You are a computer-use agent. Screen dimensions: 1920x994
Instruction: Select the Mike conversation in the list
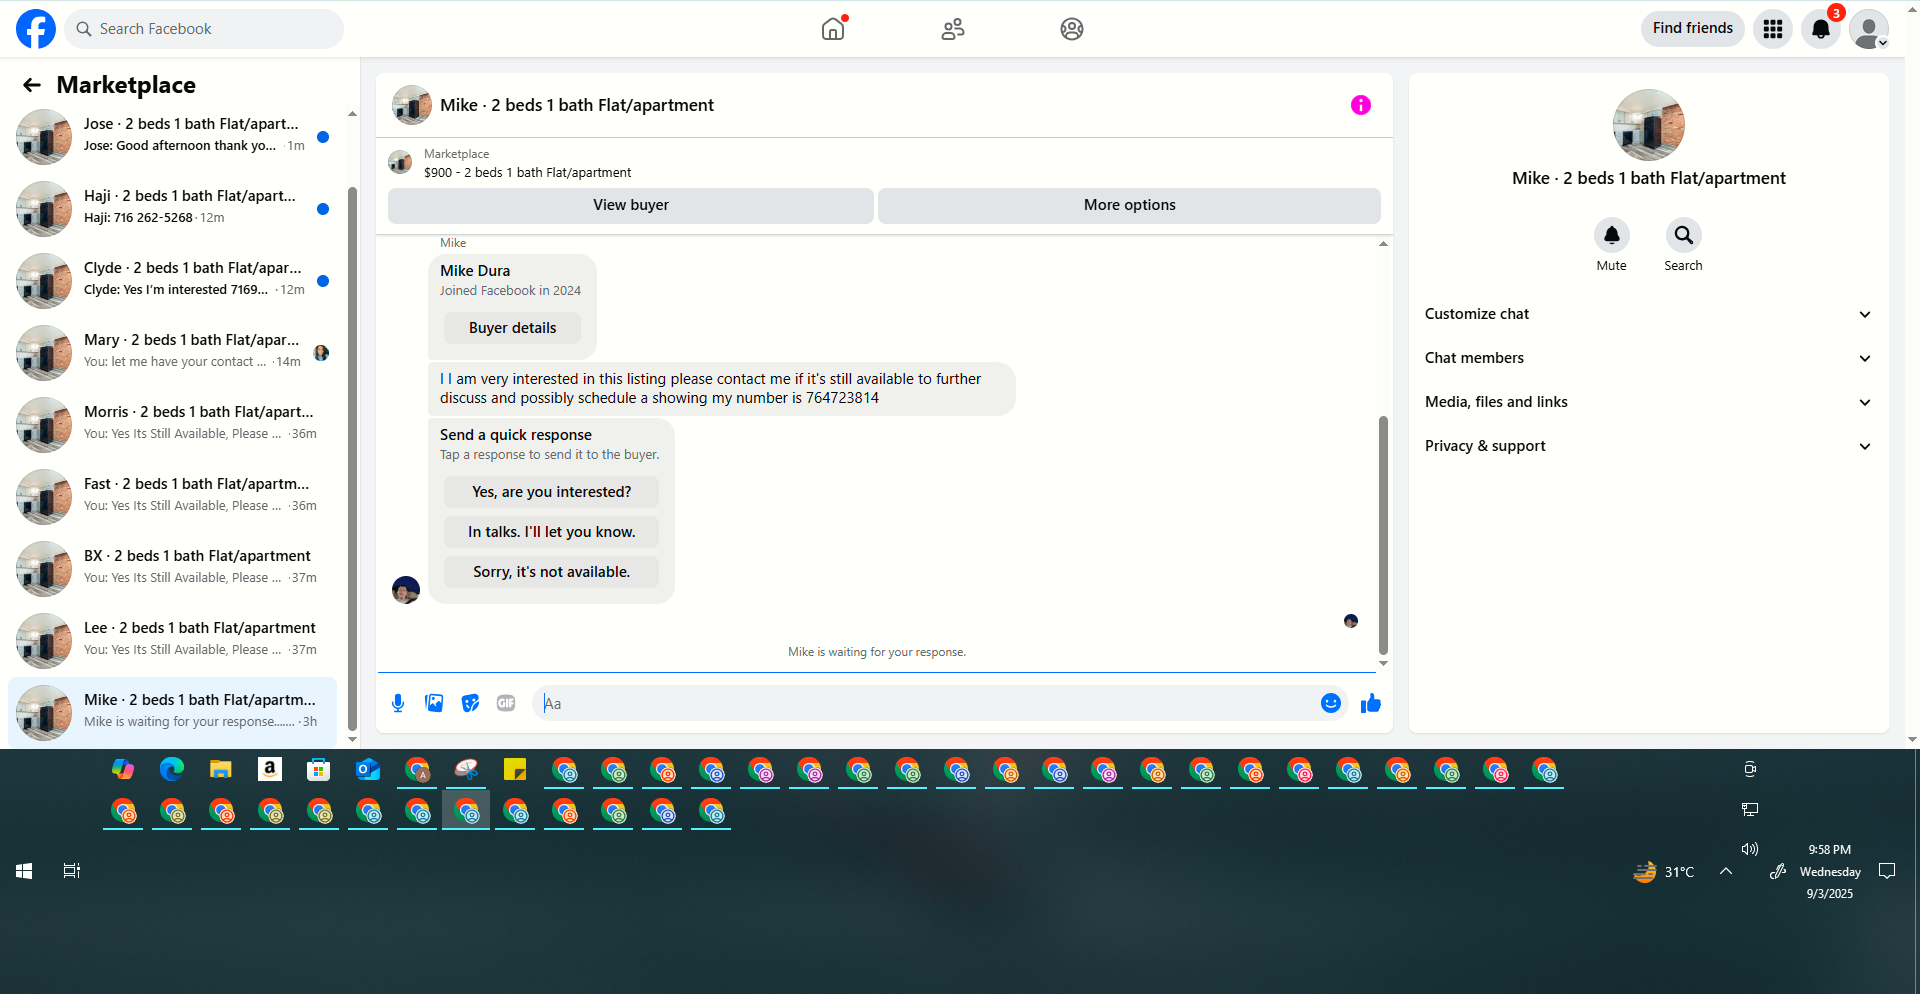pos(172,712)
